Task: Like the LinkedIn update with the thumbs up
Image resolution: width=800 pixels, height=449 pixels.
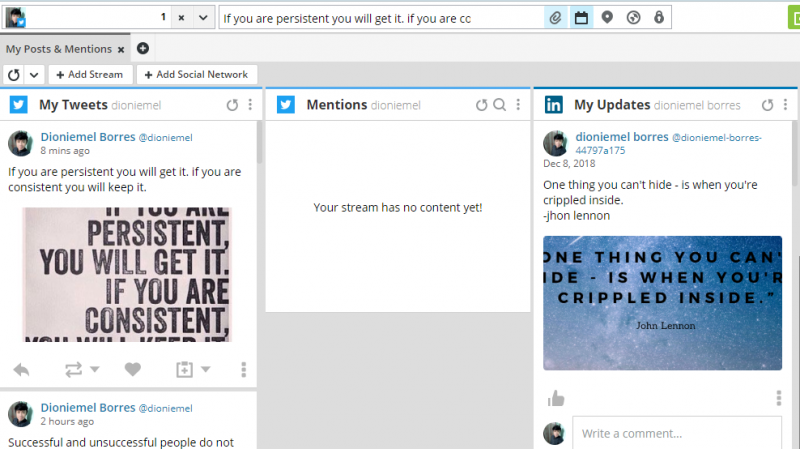Action: pyautogui.click(x=556, y=398)
